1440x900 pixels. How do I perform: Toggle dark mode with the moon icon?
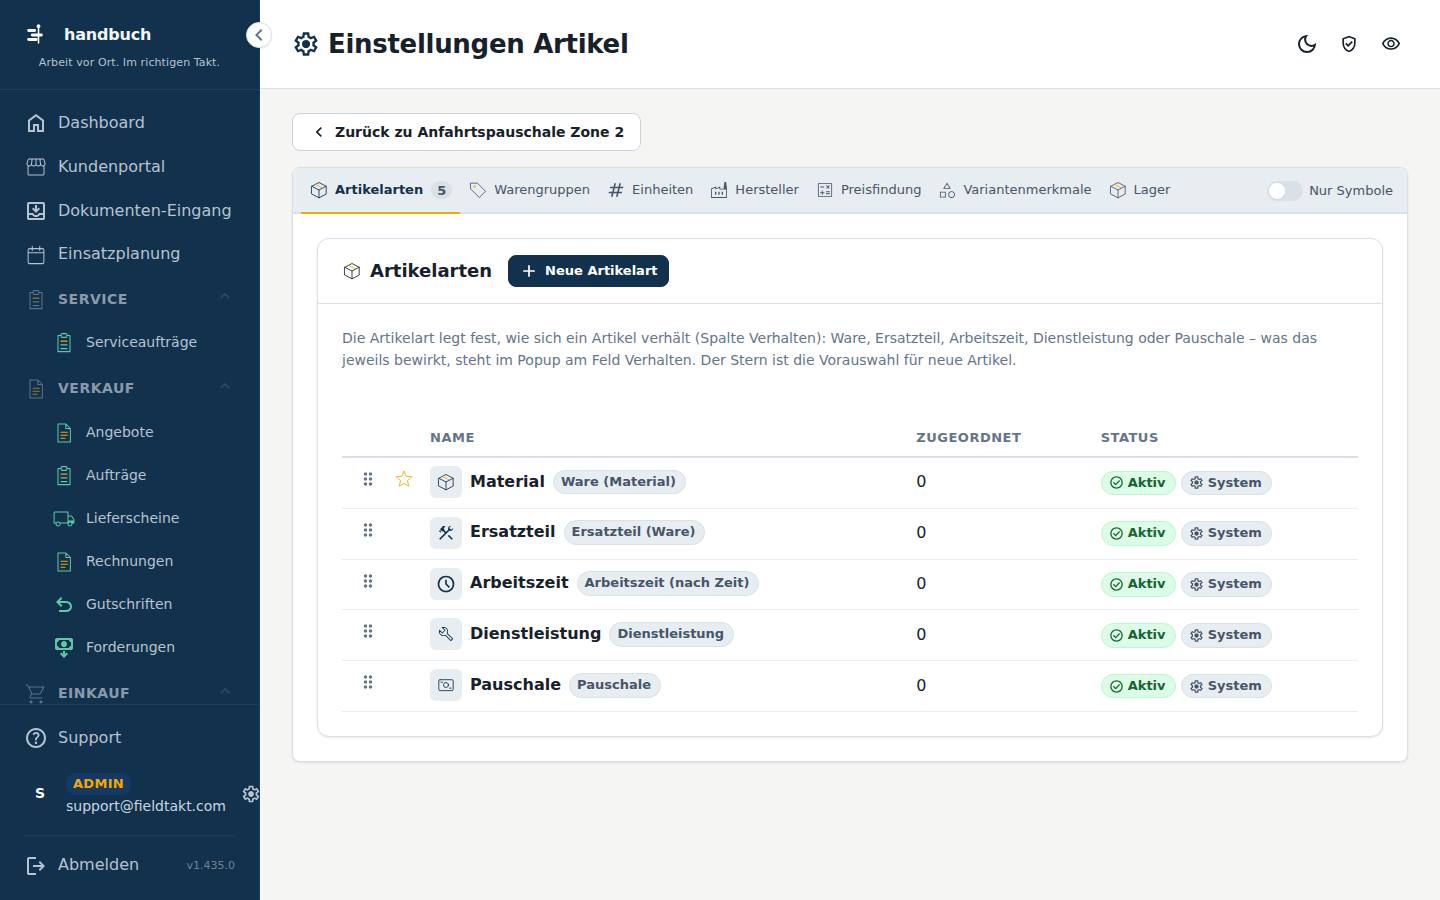[x=1307, y=44]
